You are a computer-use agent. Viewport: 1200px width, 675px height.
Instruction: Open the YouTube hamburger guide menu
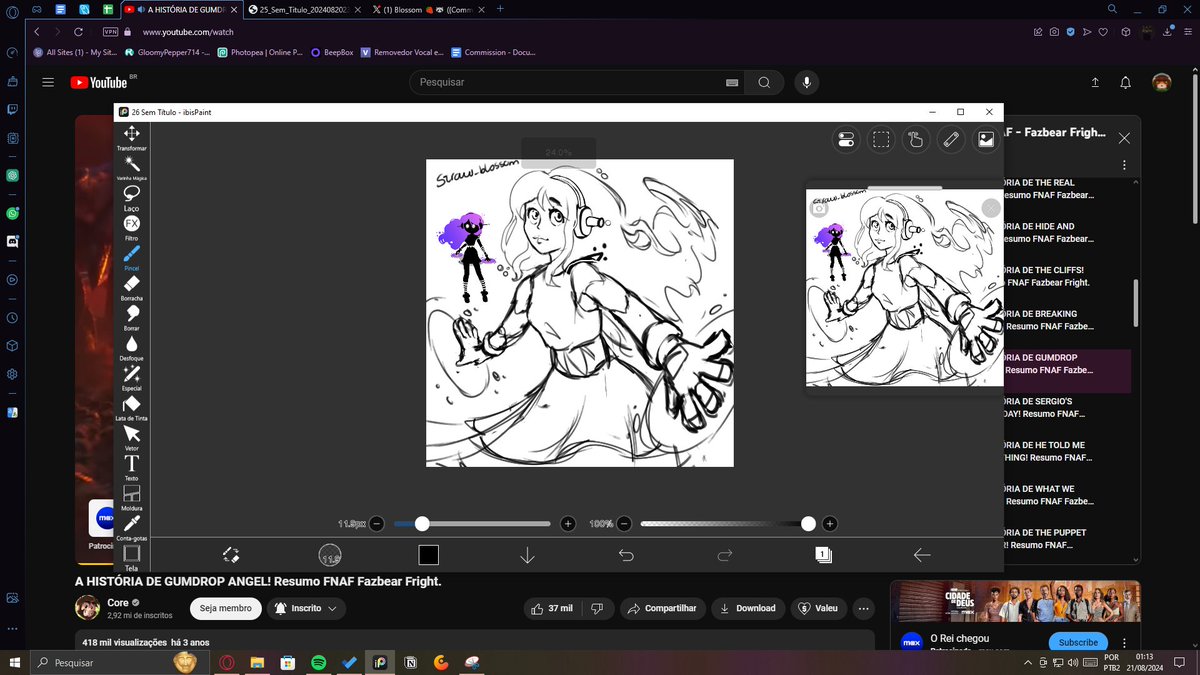(48, 82)
